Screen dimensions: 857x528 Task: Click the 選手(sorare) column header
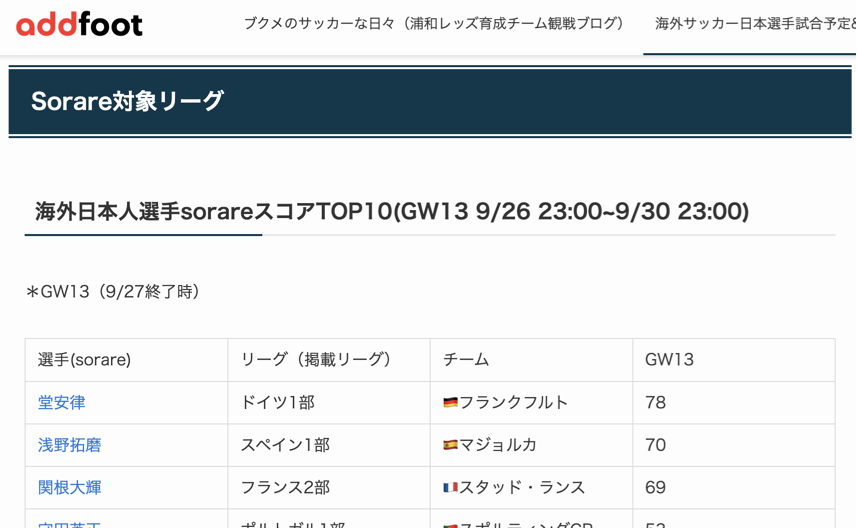click(x=85, y=360)
